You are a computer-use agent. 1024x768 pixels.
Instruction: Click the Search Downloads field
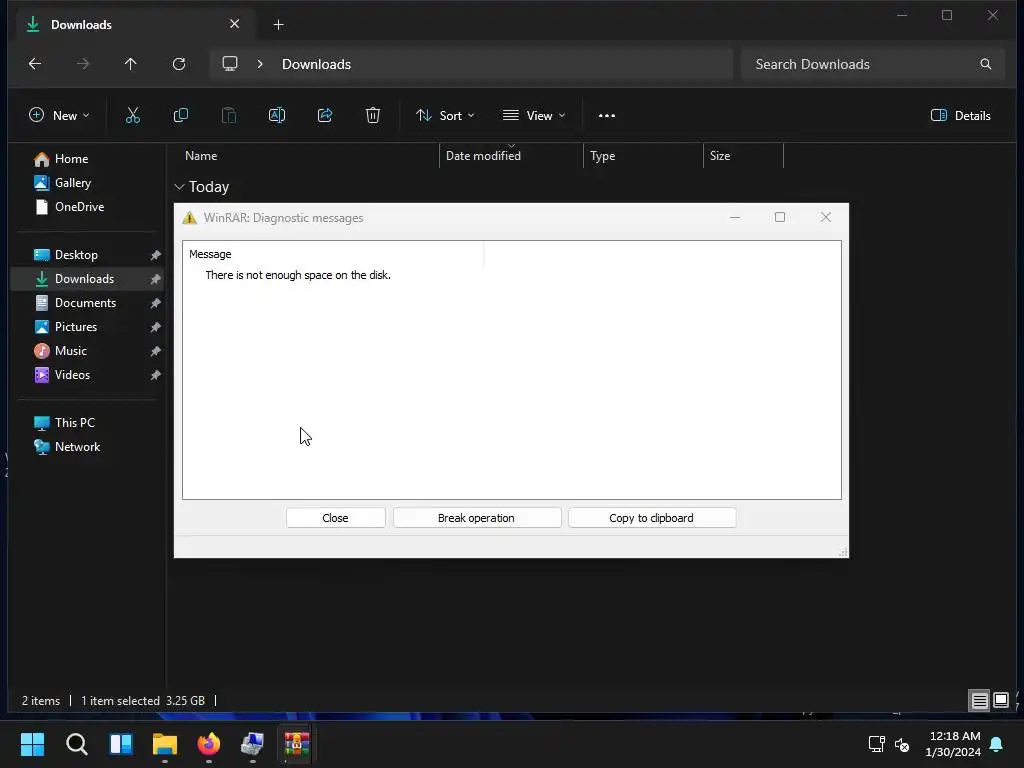click(x=872, y=64)
